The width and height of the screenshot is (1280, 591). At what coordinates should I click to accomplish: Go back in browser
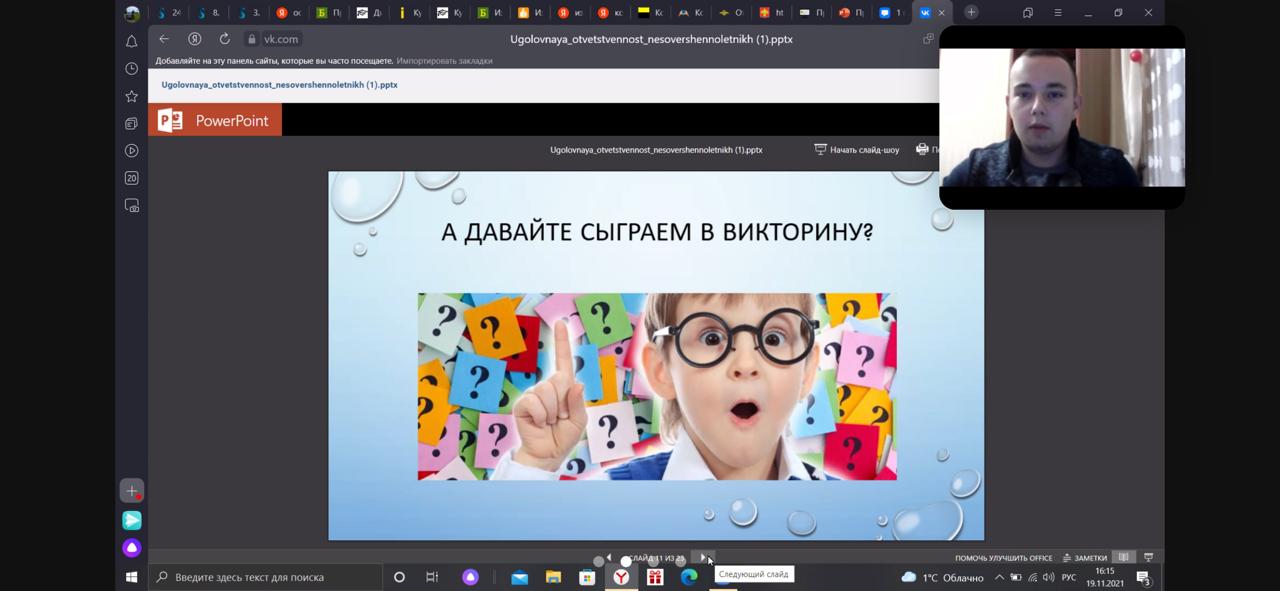click(164, 39)
